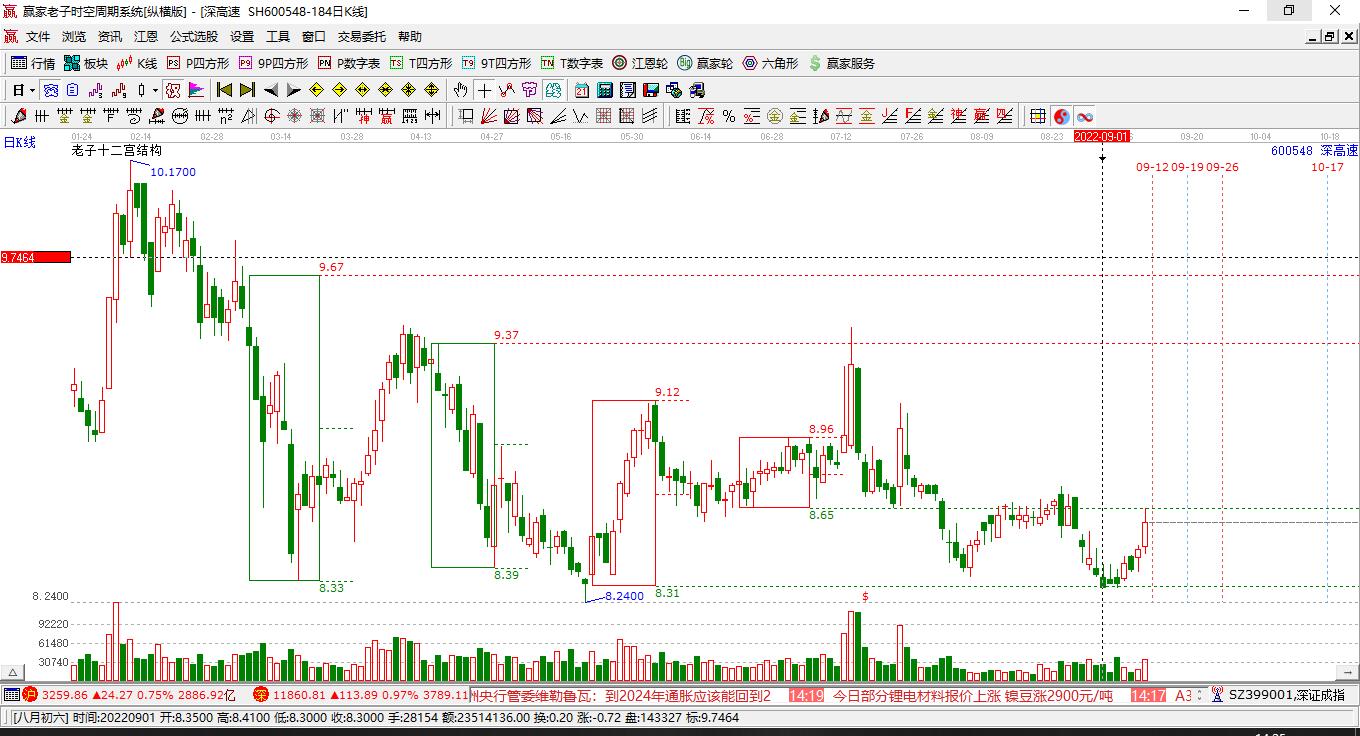1360x736 pixels.
Task: Toggle the crosshair cursor button
Action: tap(484, 90)
